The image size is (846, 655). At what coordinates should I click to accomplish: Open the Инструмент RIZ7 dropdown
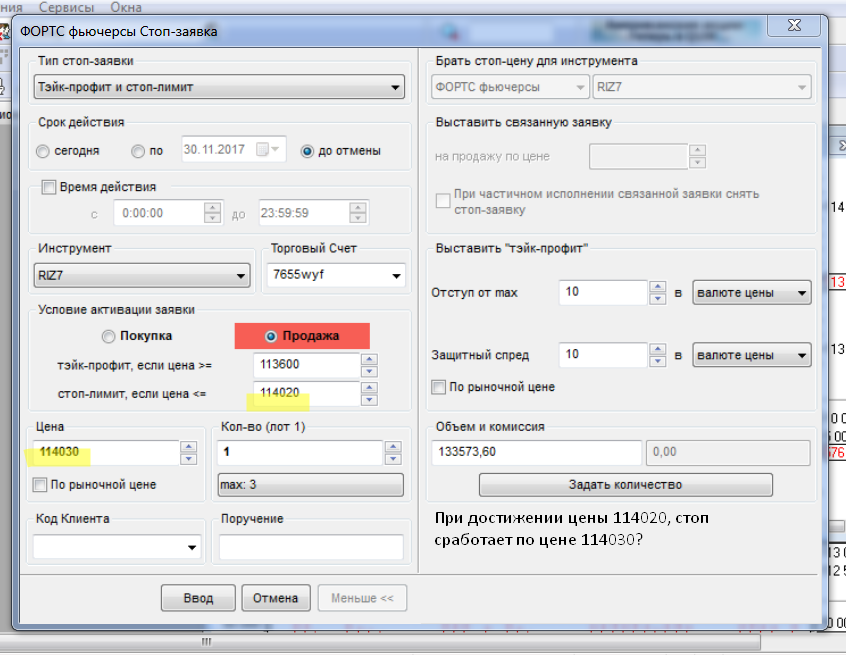coord(142,276)
